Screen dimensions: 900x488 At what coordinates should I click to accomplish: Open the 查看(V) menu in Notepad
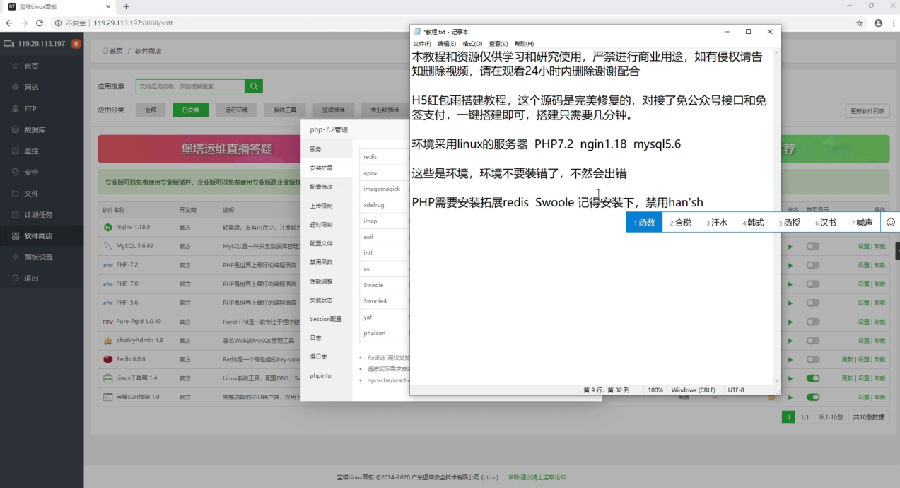click(498, 44)
